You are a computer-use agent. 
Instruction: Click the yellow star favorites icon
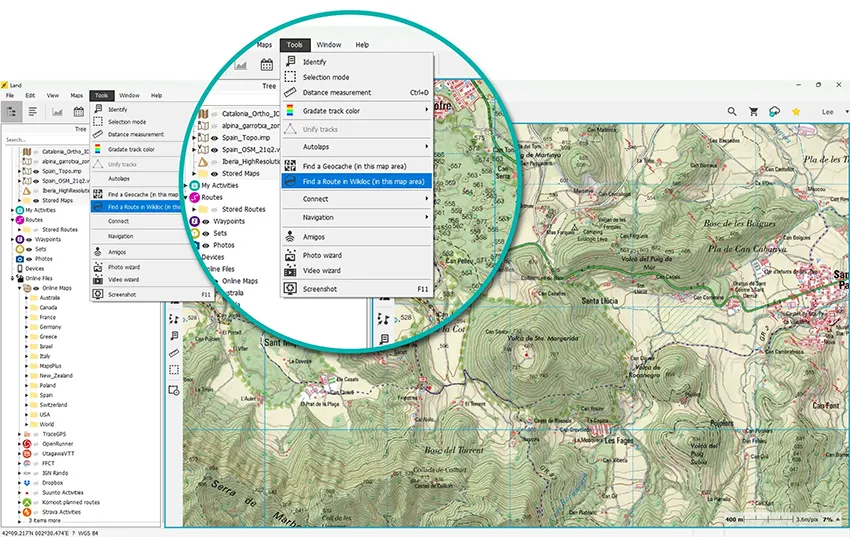point(796,112)
